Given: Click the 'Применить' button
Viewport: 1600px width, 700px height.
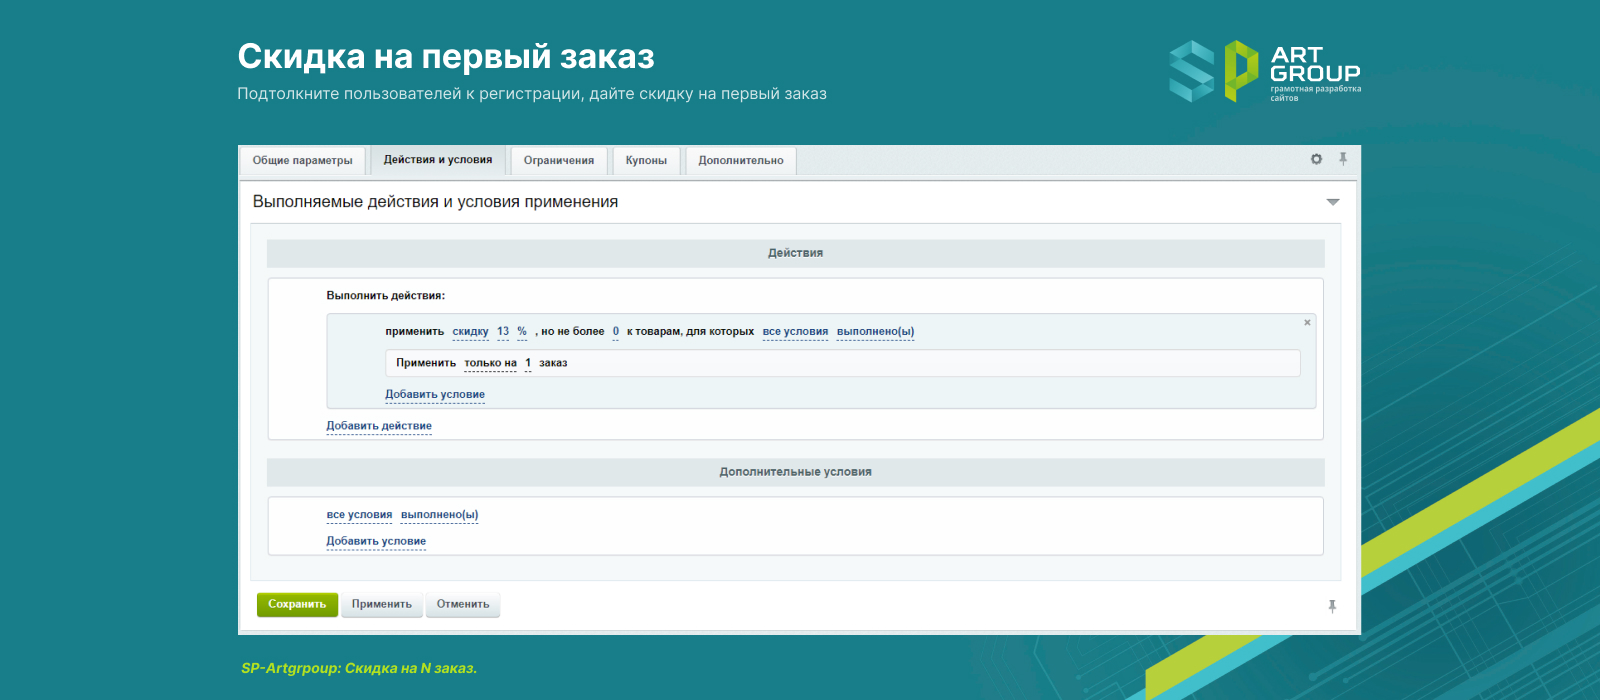Looking at the screenshot, I should 381,605.
